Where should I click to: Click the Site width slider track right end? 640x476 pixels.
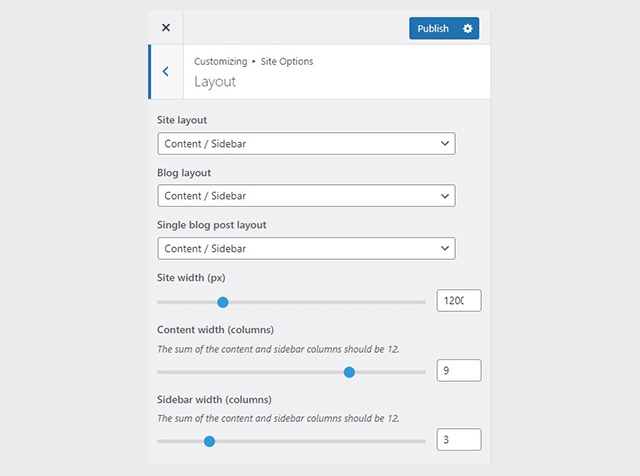click(423, 303)
